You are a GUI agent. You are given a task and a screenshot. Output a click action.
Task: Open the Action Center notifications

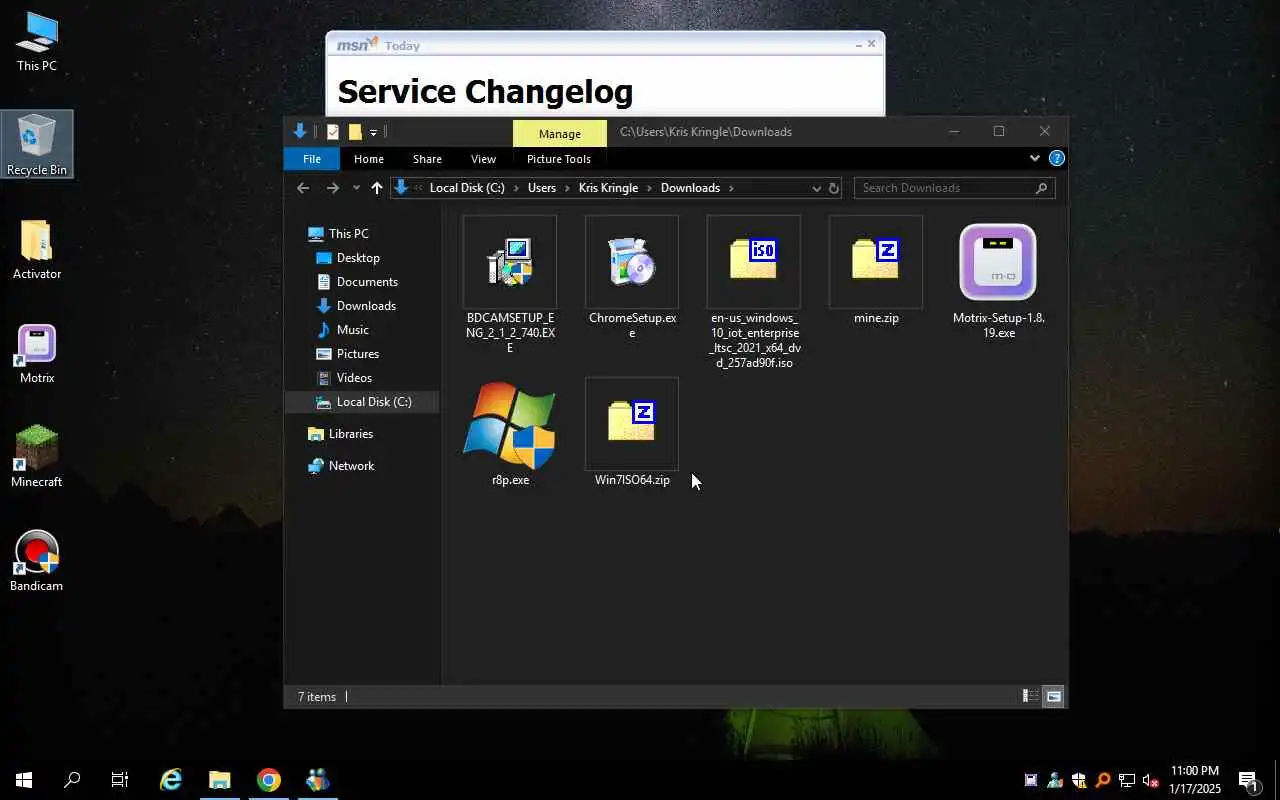tap(1250, 780)
